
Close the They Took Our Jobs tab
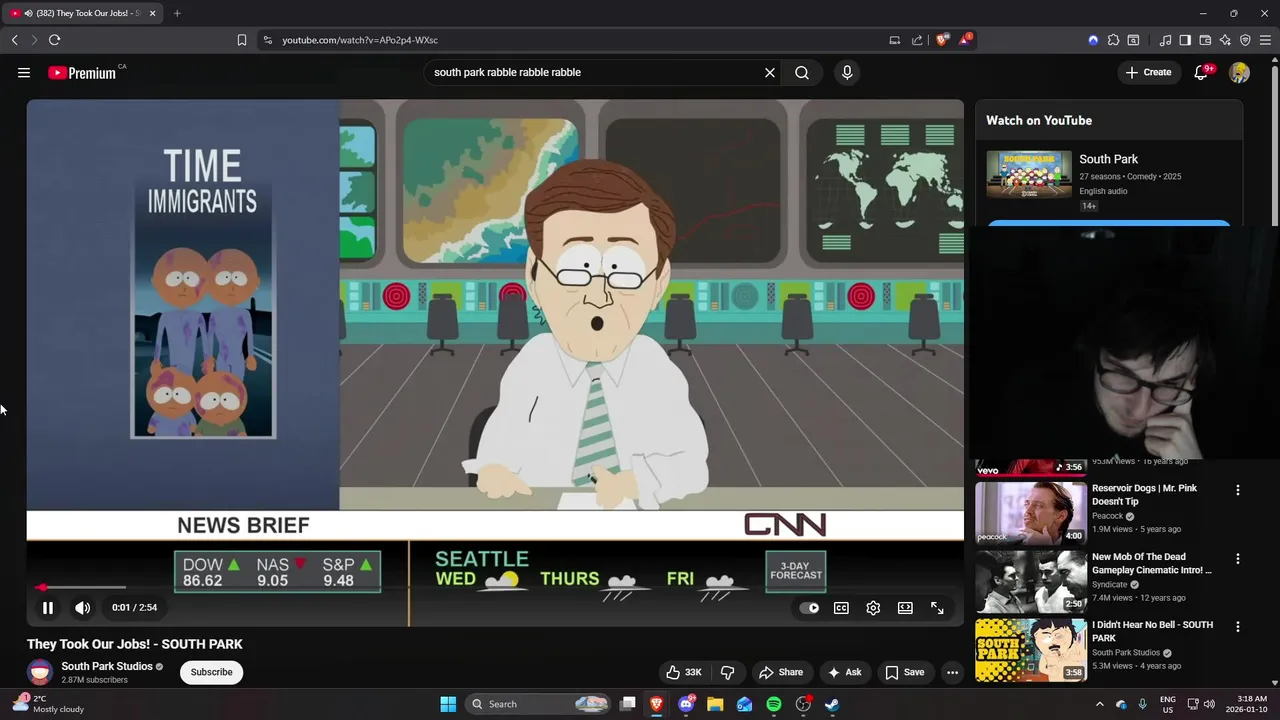pyautogui.click(x=152, y=13)
